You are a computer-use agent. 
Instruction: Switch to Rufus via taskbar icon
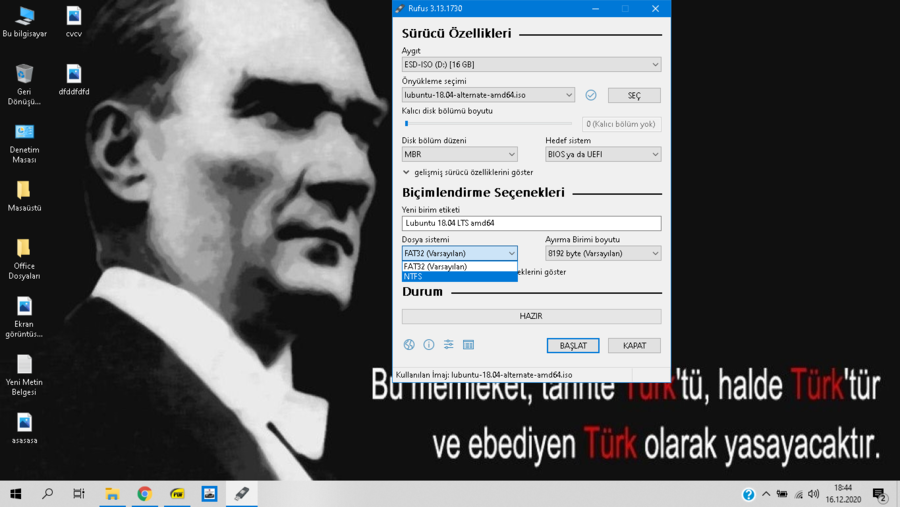click(242, 494)
